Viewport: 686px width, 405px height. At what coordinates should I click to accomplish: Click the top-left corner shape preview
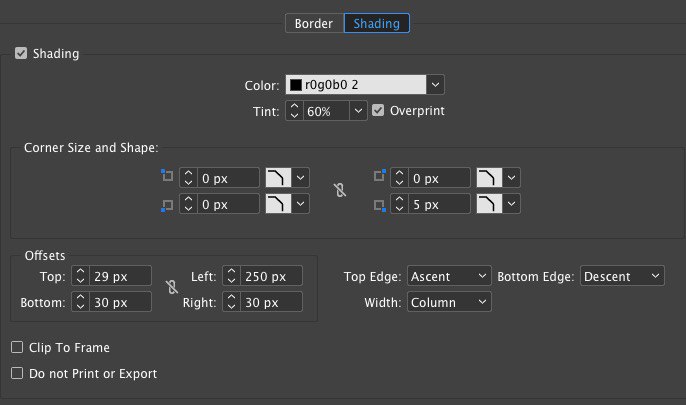[x=278, y=178]
